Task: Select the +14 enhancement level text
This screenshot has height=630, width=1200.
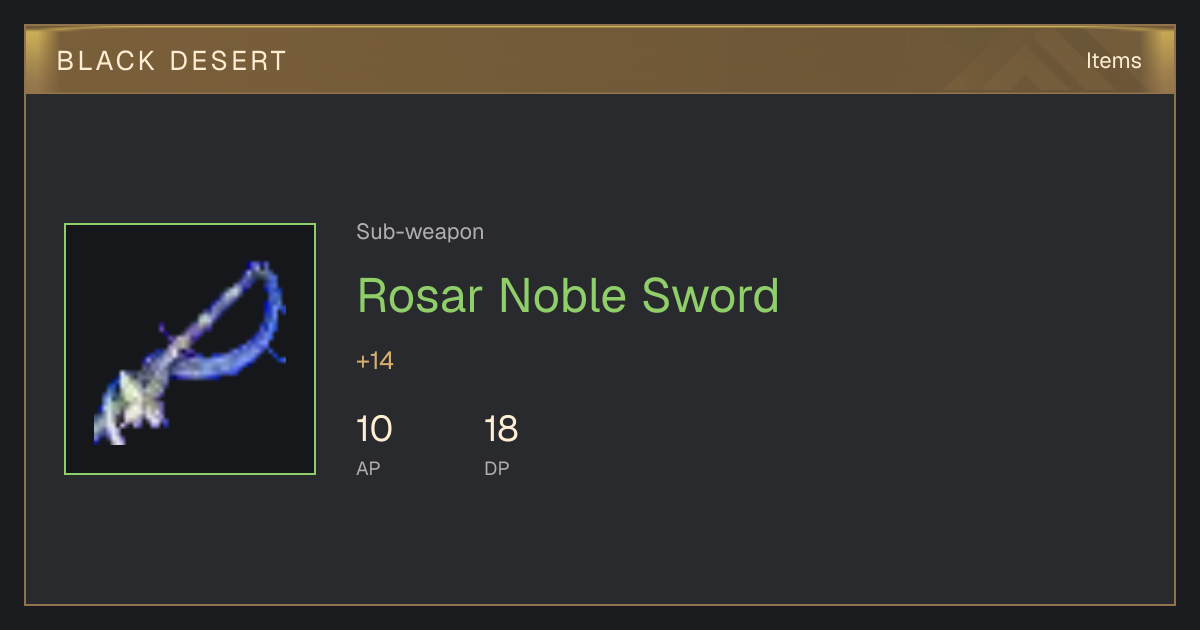Action: click(x=375, y=361)
